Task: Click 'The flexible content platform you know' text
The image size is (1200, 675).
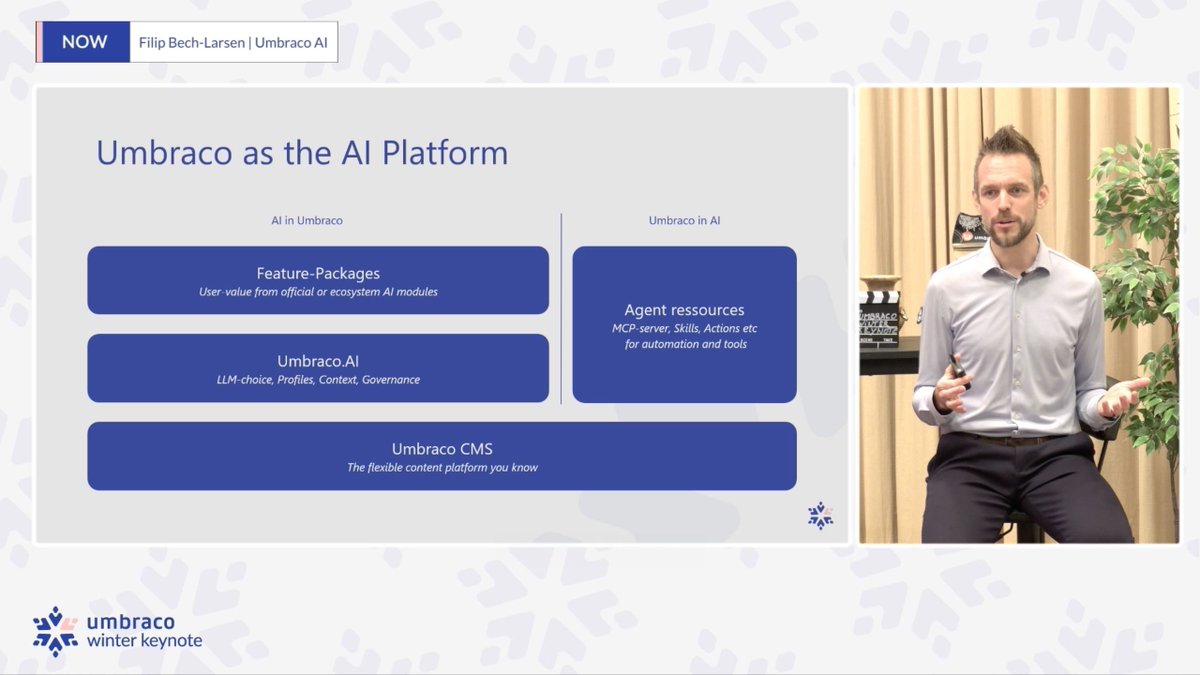Action: coord(442,467)
